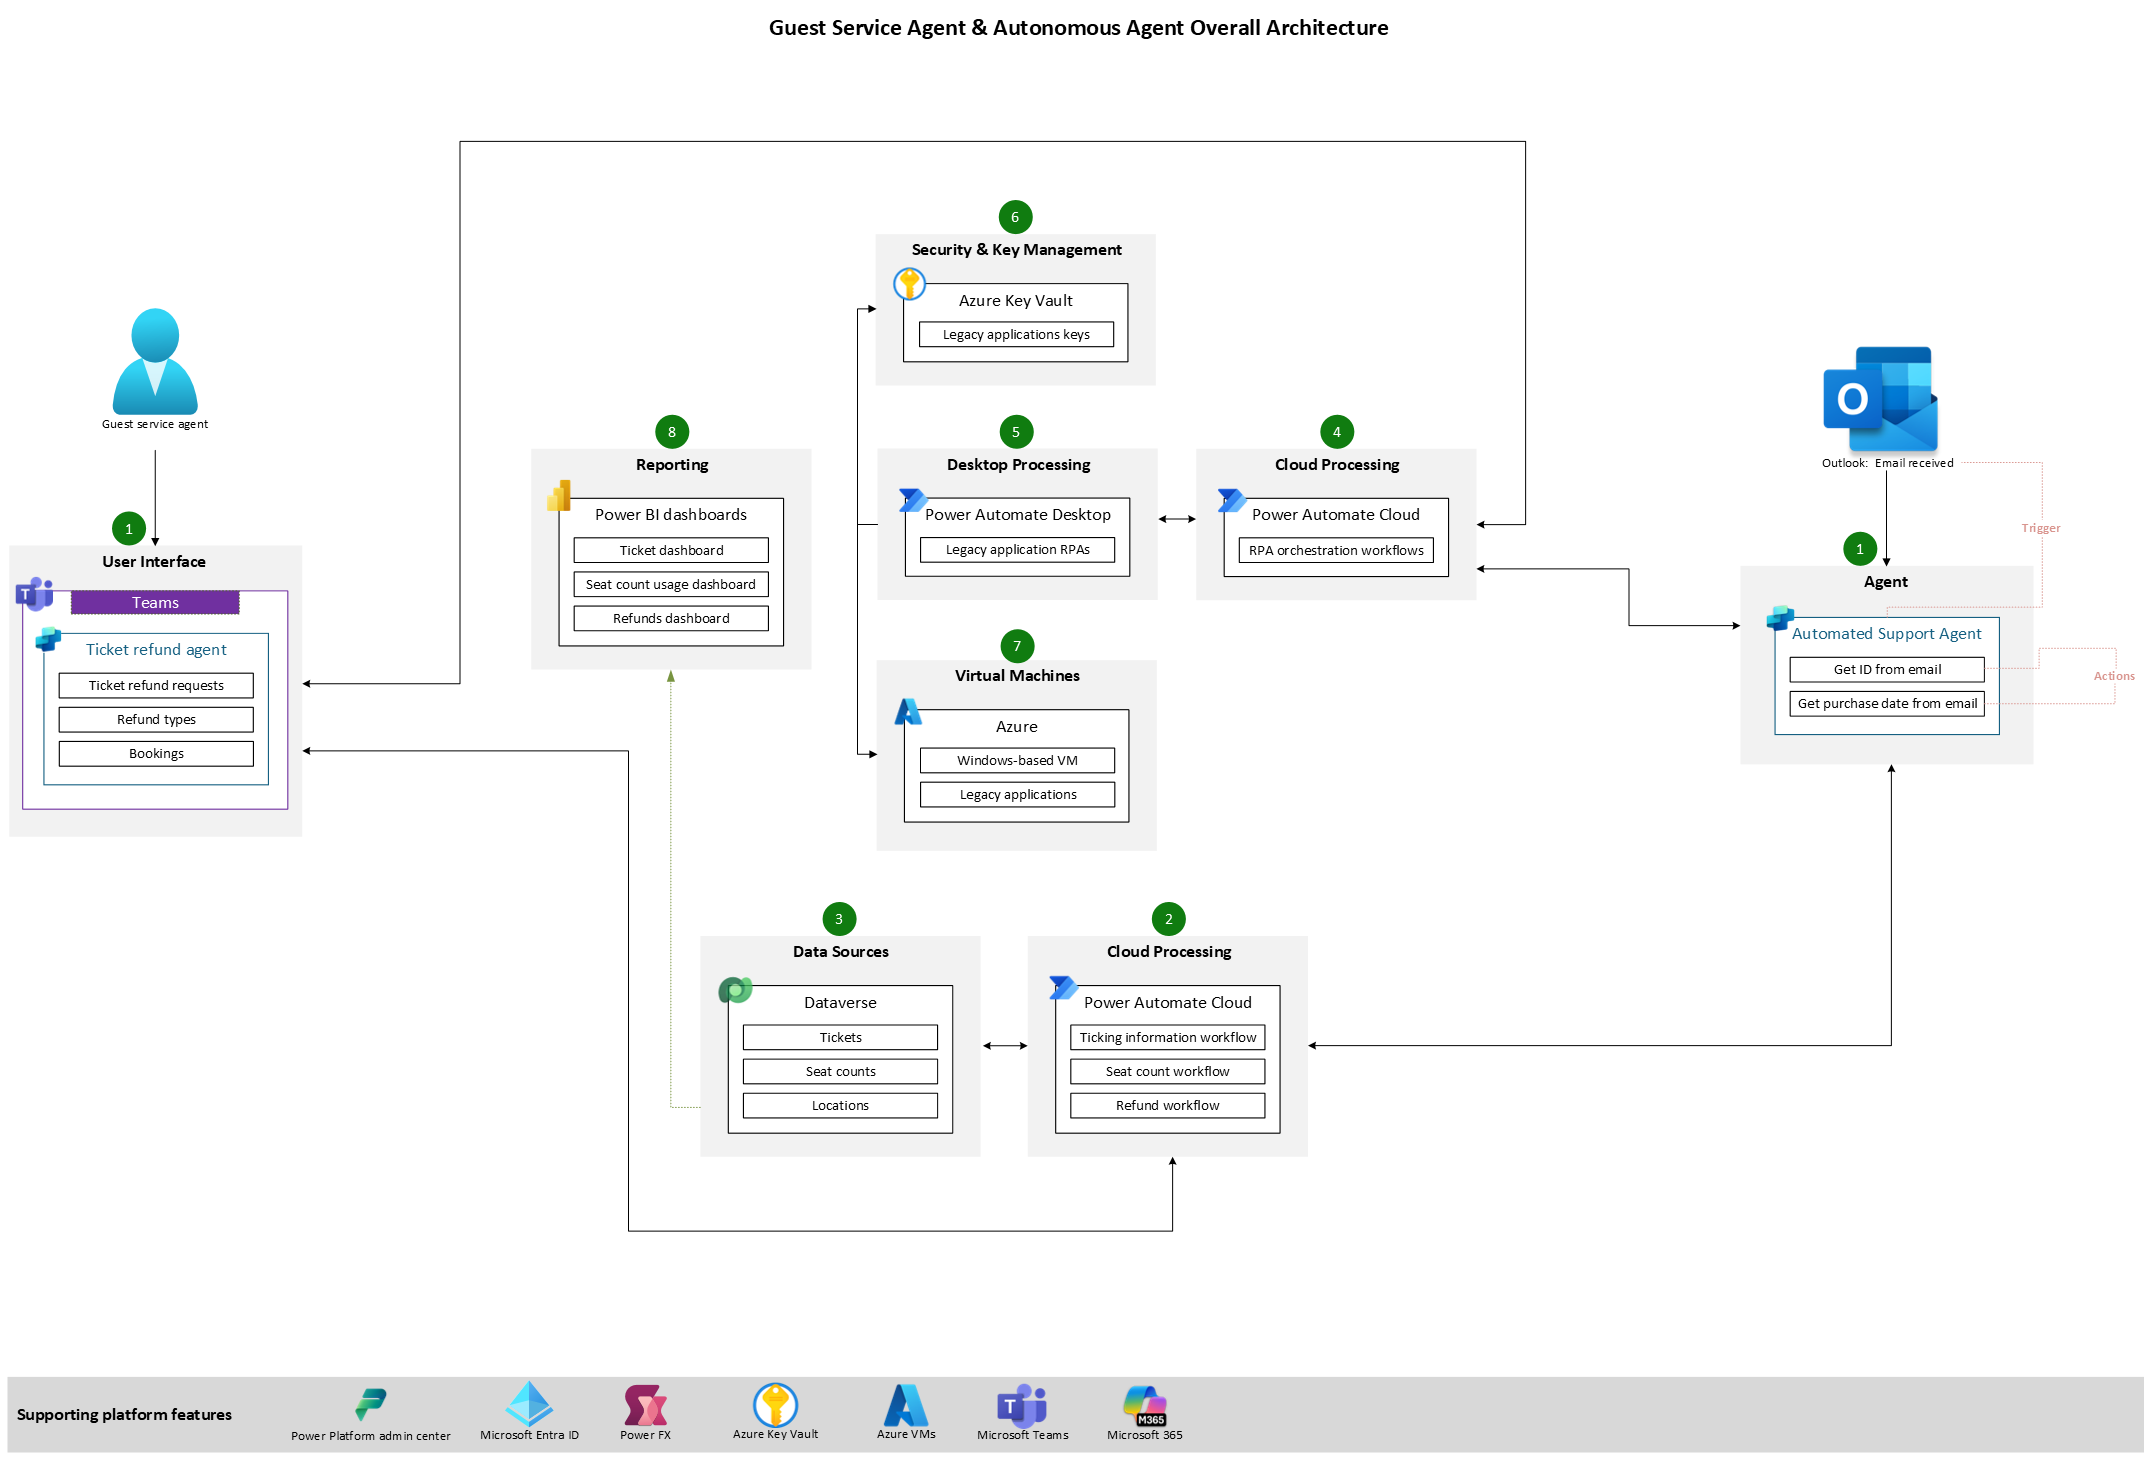Viewport: 2151px width, 1460px height.
Task: Click the red Actions label
Action: point(2114,676)
